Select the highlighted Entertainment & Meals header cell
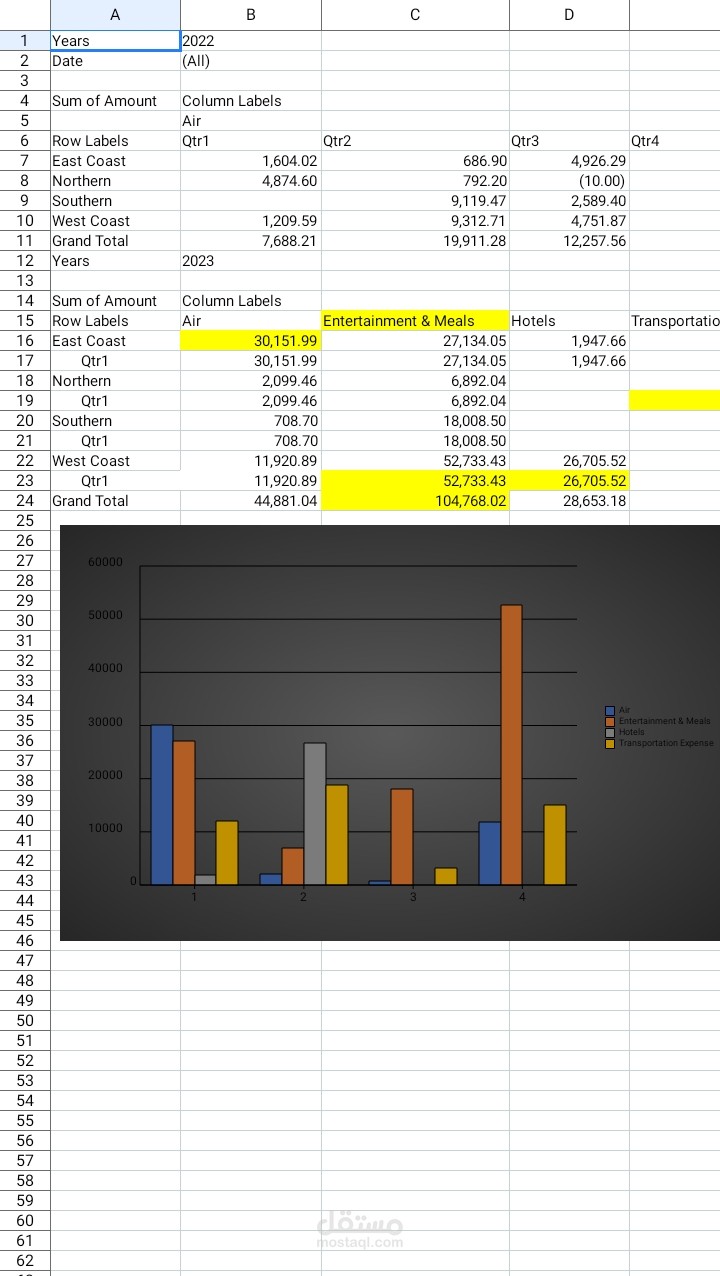720x1276 pixels. (x=415, y=321)
